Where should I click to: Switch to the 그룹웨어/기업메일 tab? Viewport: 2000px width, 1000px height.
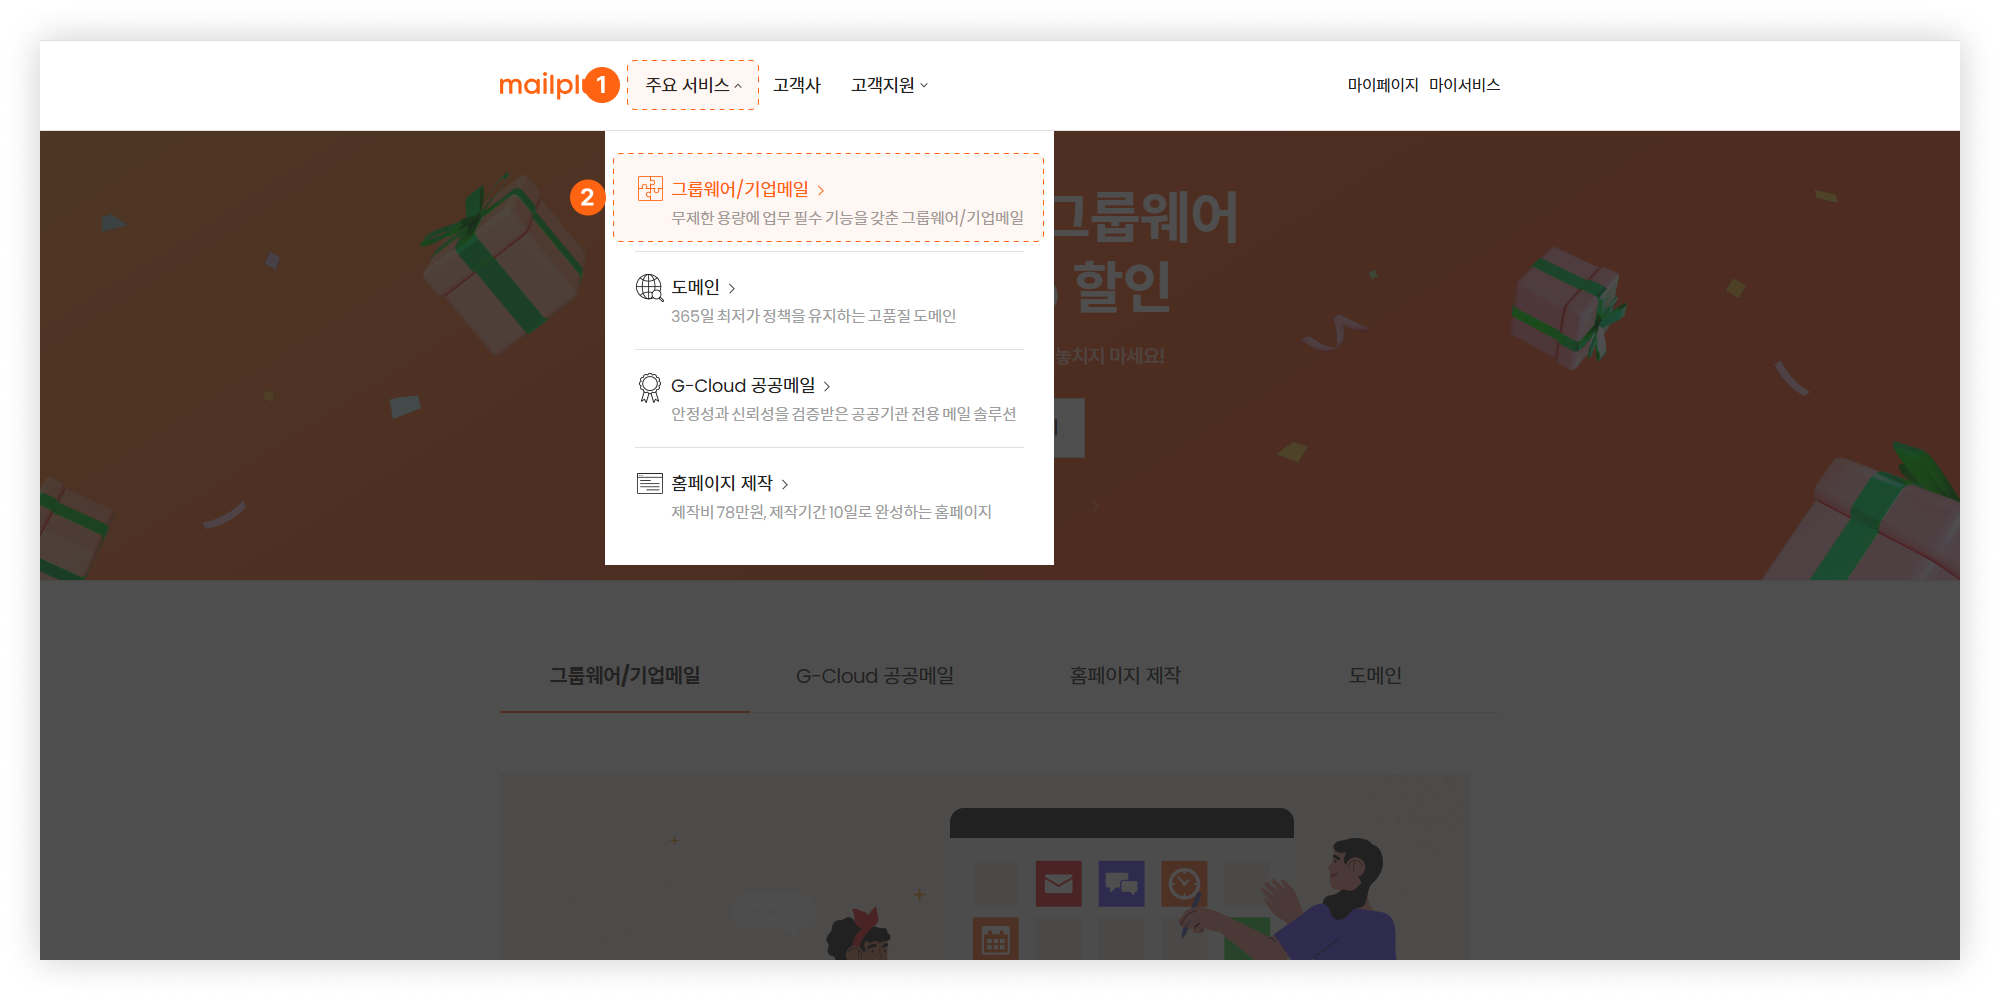[x=625, y=676]
